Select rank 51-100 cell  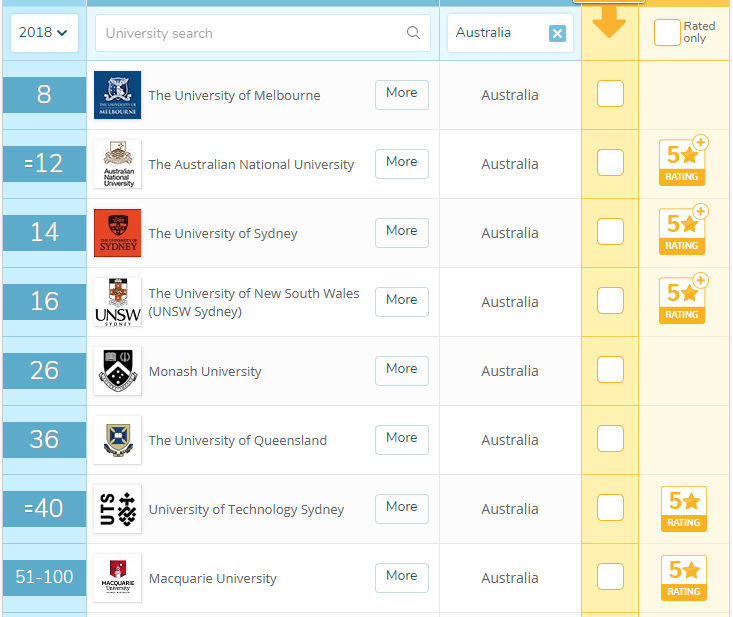(x=44, y=578)
